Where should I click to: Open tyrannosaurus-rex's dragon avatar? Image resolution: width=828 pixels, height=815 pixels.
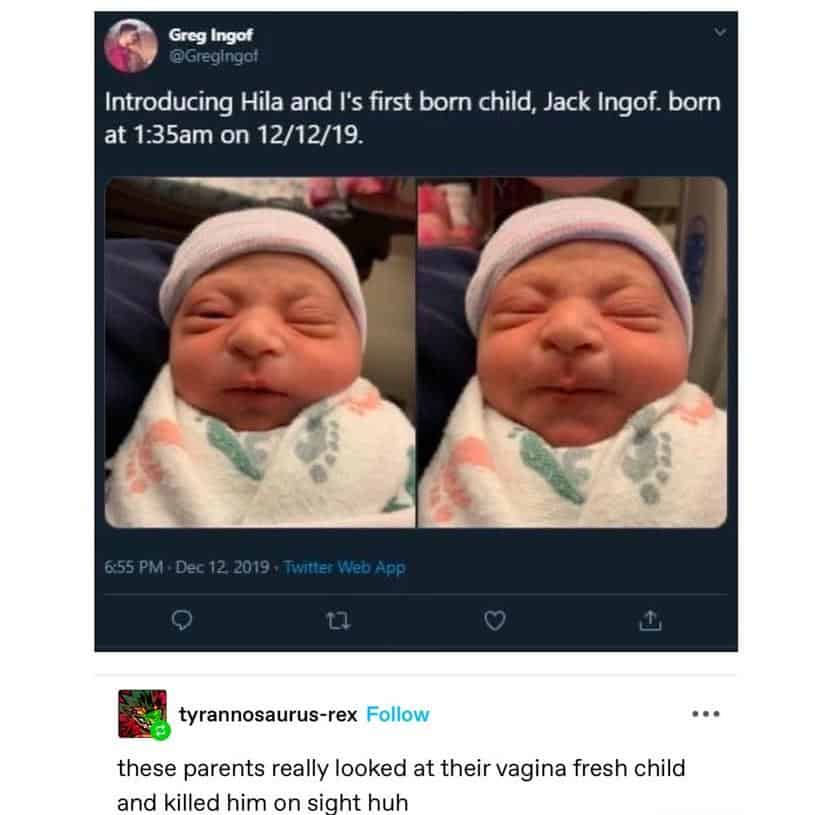click(x=139, y=711)
